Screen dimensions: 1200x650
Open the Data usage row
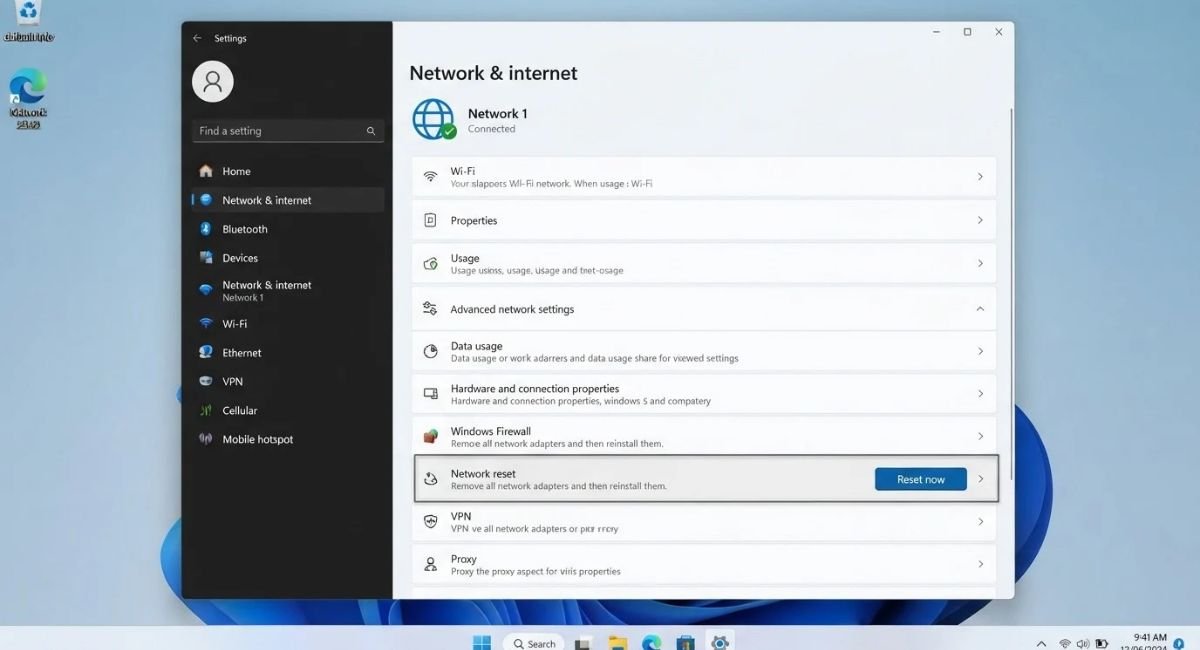pyautogui.click(x=704, y=351)
